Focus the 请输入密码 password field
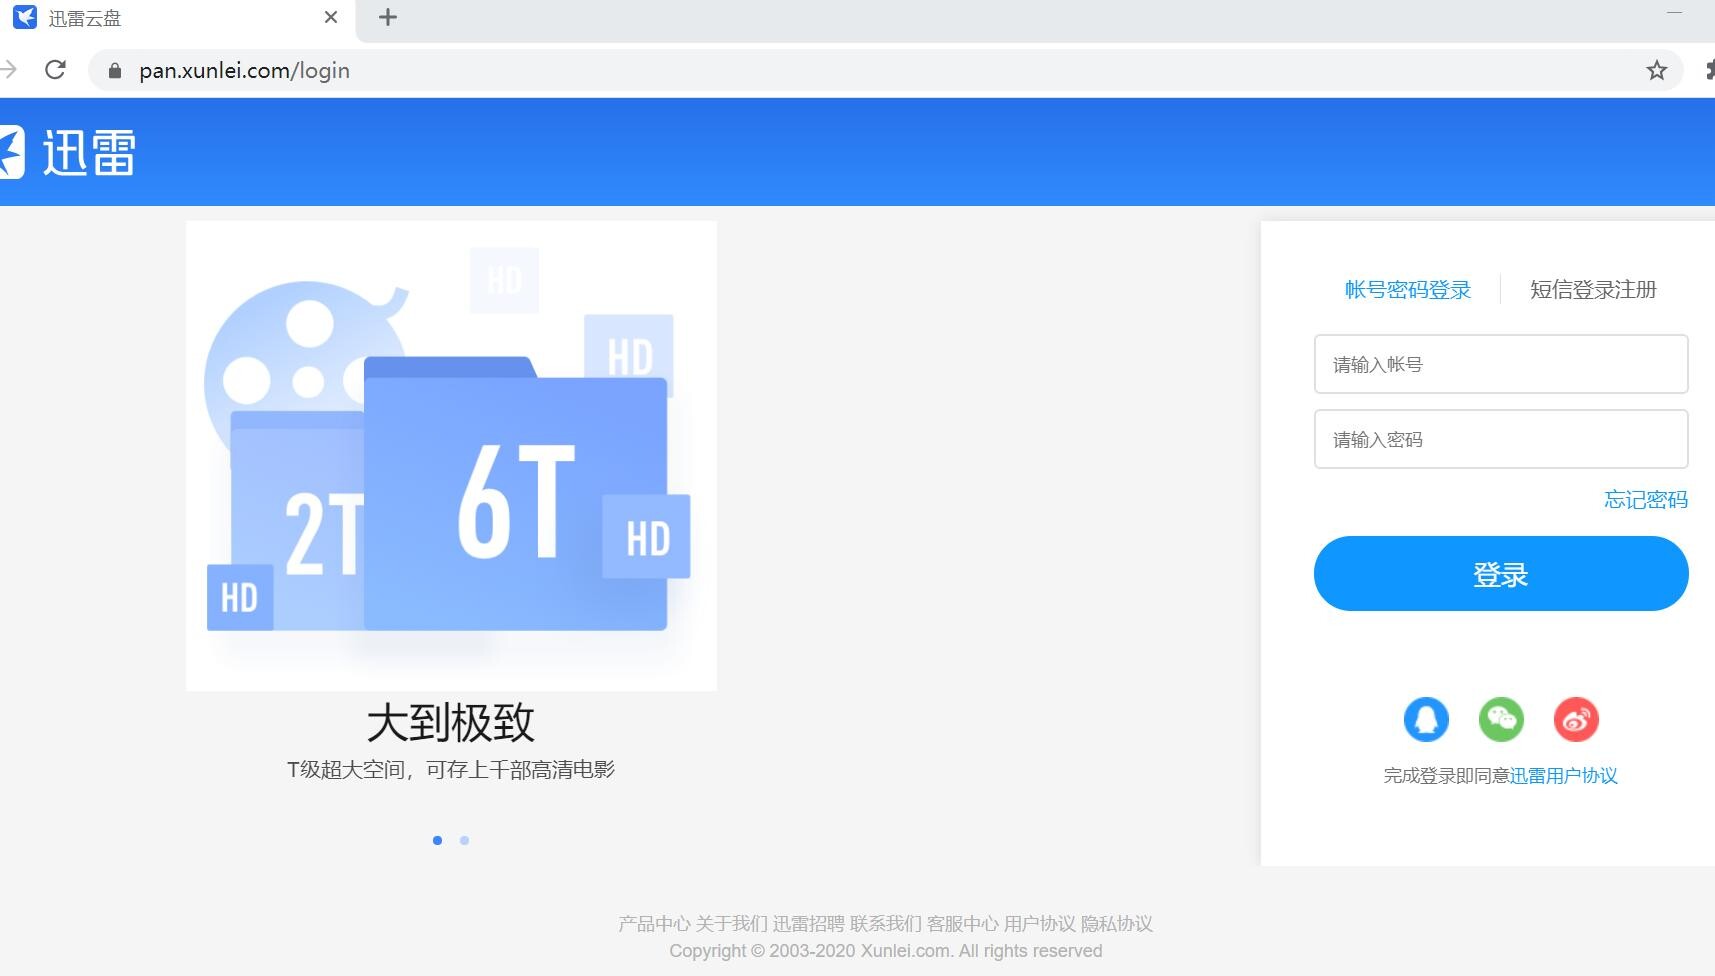1715x976 pixels. 1500,439
